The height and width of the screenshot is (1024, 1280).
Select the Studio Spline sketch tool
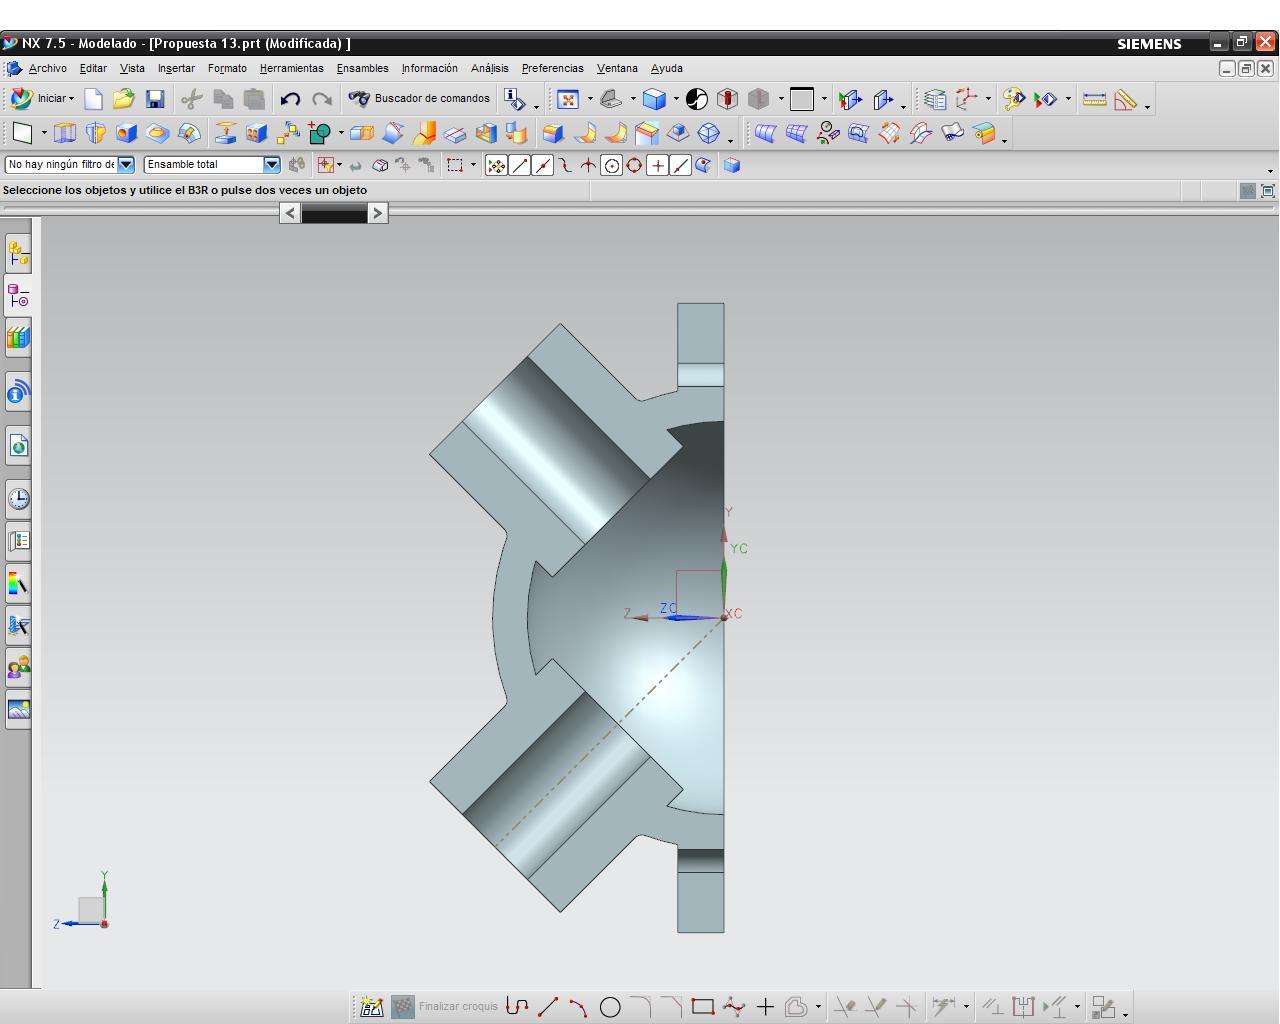[734, 1007]
